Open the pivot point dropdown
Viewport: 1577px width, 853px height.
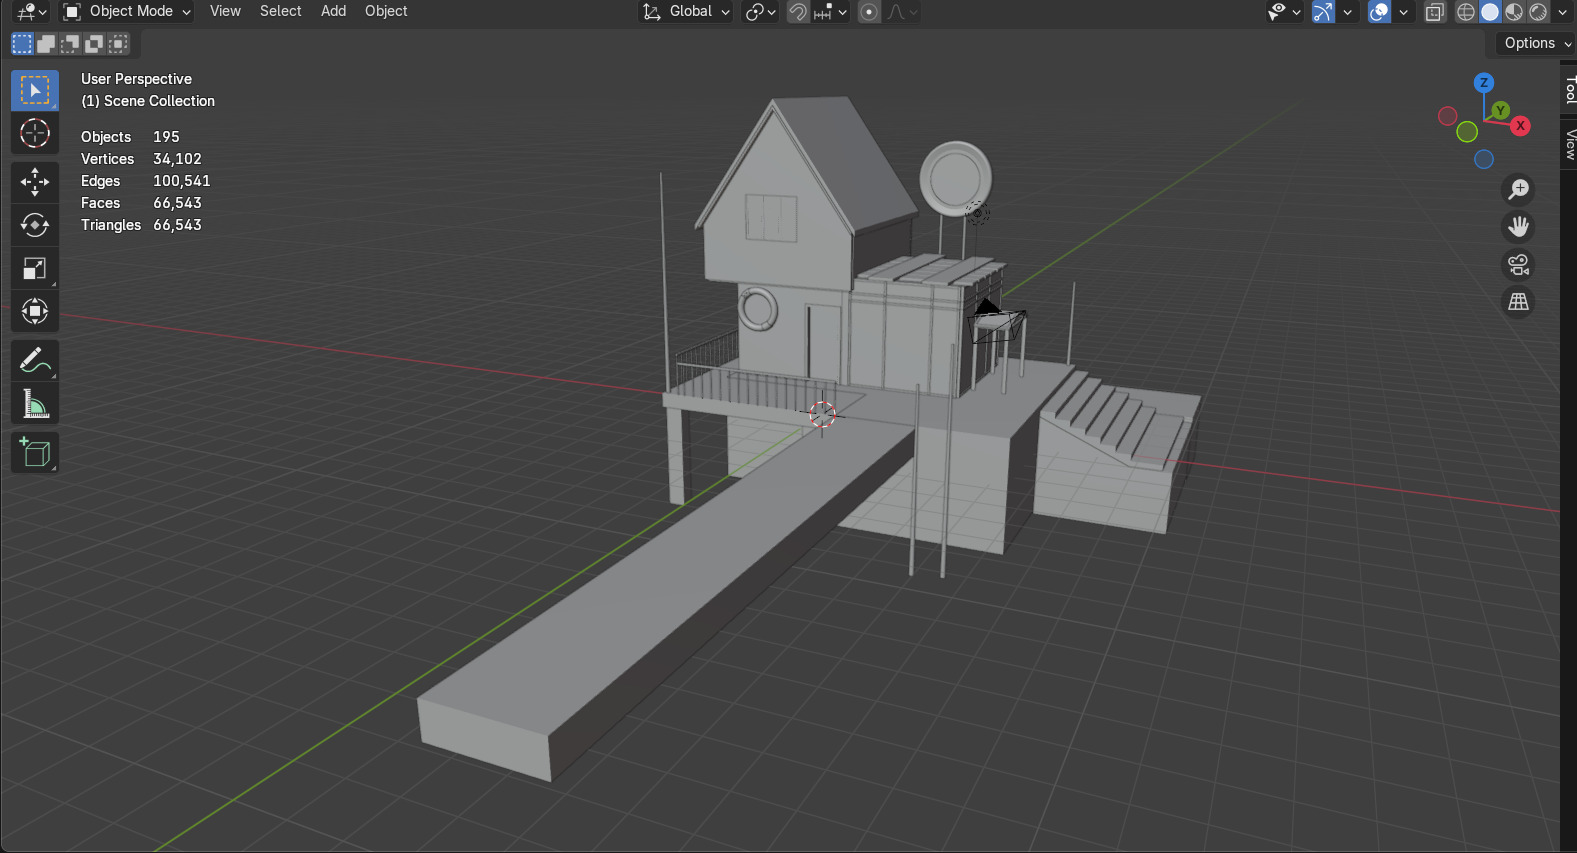(761, 12)
